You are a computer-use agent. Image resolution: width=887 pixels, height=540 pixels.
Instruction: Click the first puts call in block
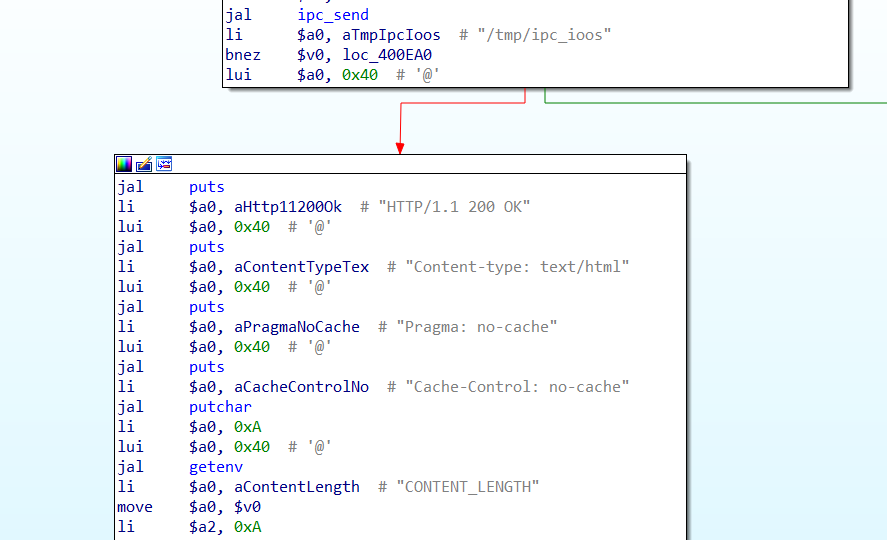[207, 187]
